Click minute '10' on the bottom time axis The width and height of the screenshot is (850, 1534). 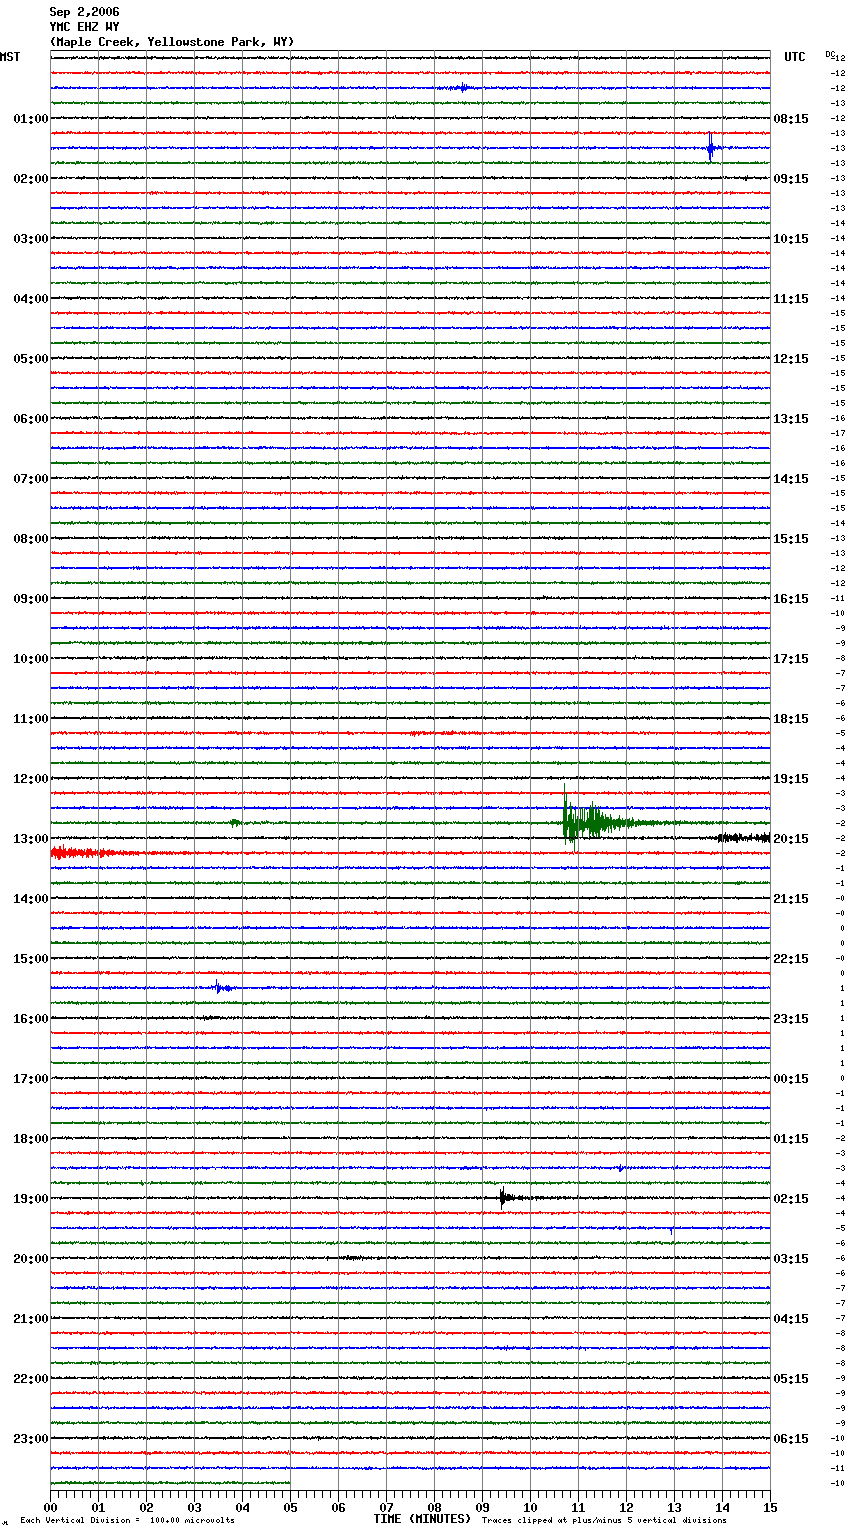530,1507
